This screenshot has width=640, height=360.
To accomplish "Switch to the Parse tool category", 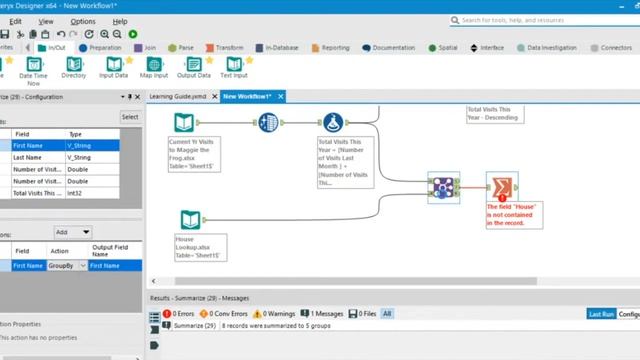I will point(181,48).
